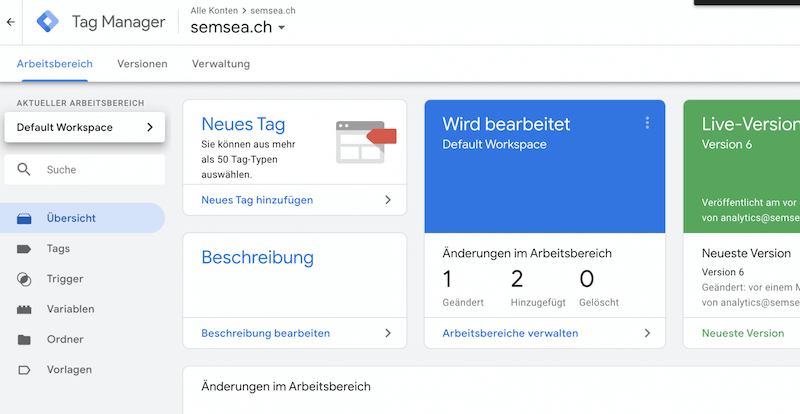Click the green Neueste Version link
The image size is (800, 414).
[x=743, y=333]
